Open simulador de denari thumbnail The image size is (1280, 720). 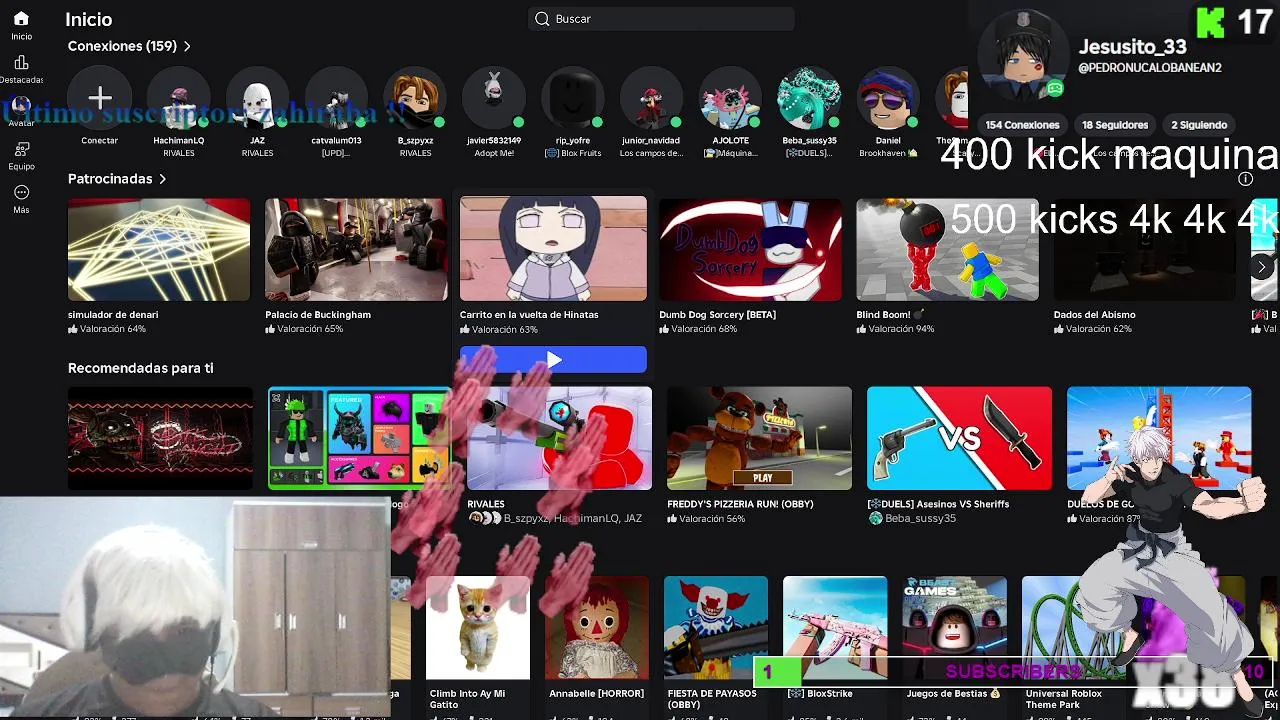click(x=159, y=249)
